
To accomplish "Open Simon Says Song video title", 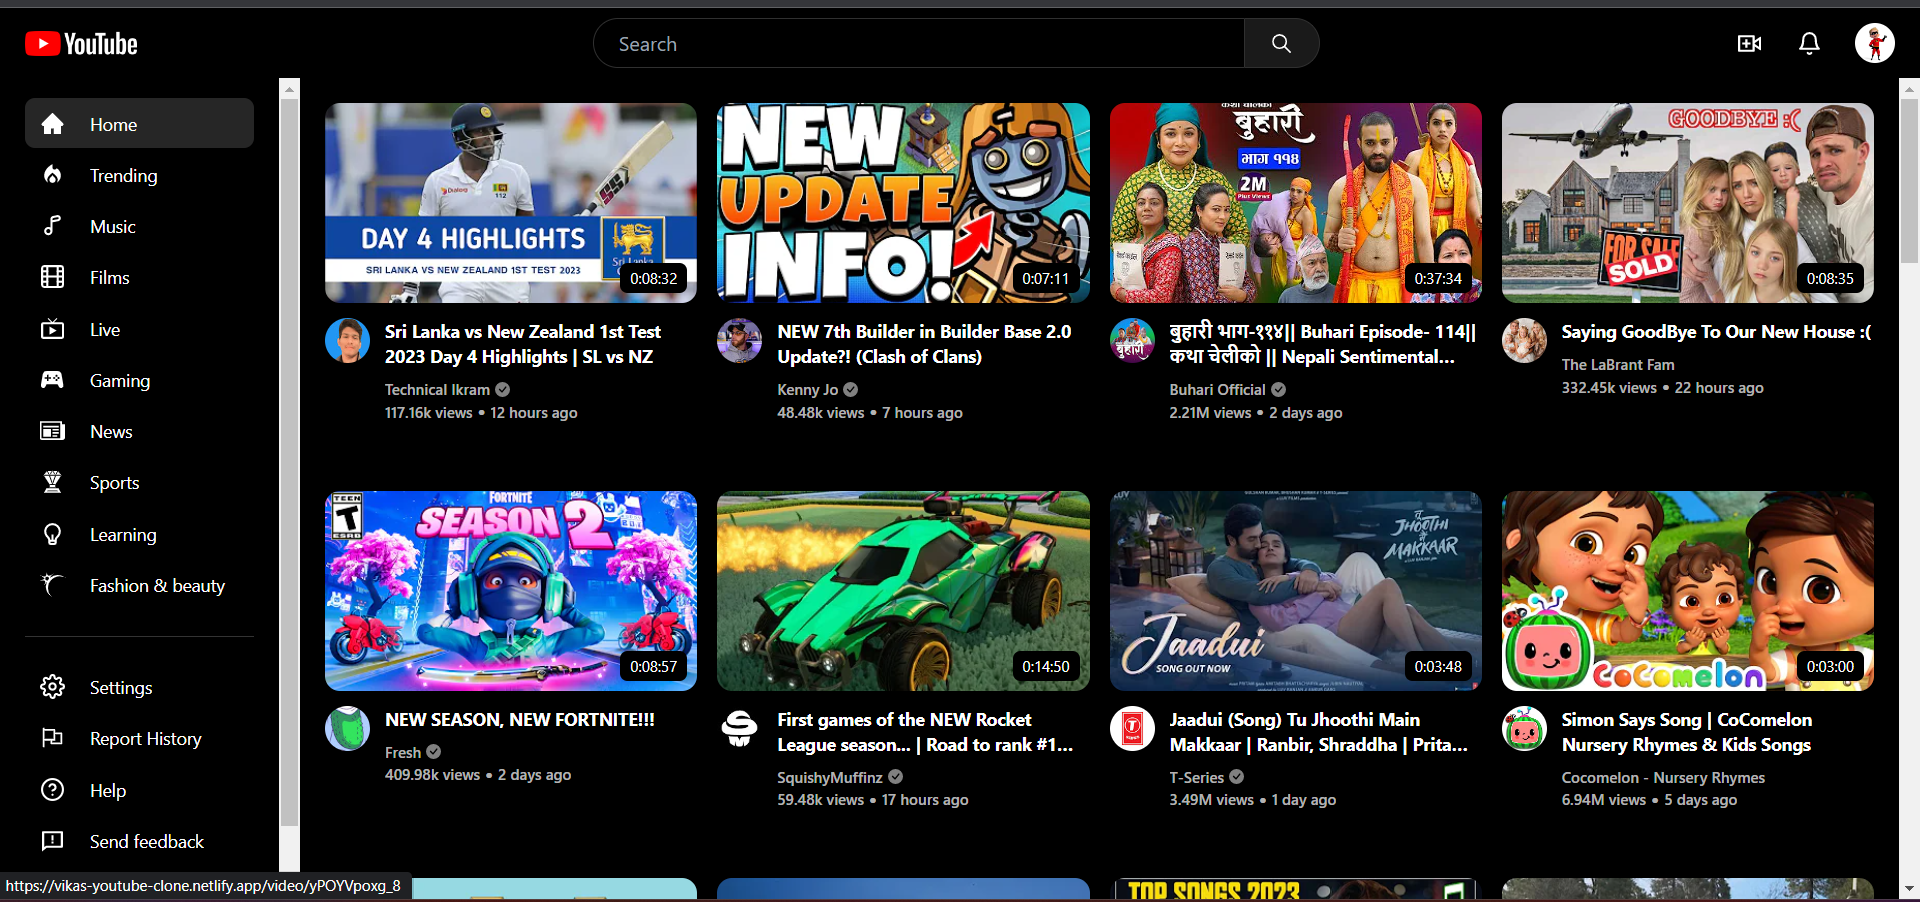I will click(x=1686, y=732).
